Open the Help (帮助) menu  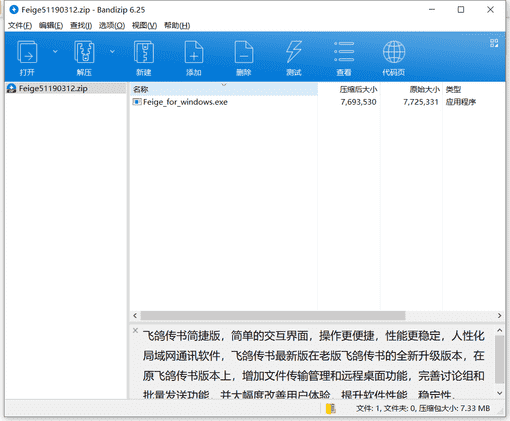(x=177, y=26)
